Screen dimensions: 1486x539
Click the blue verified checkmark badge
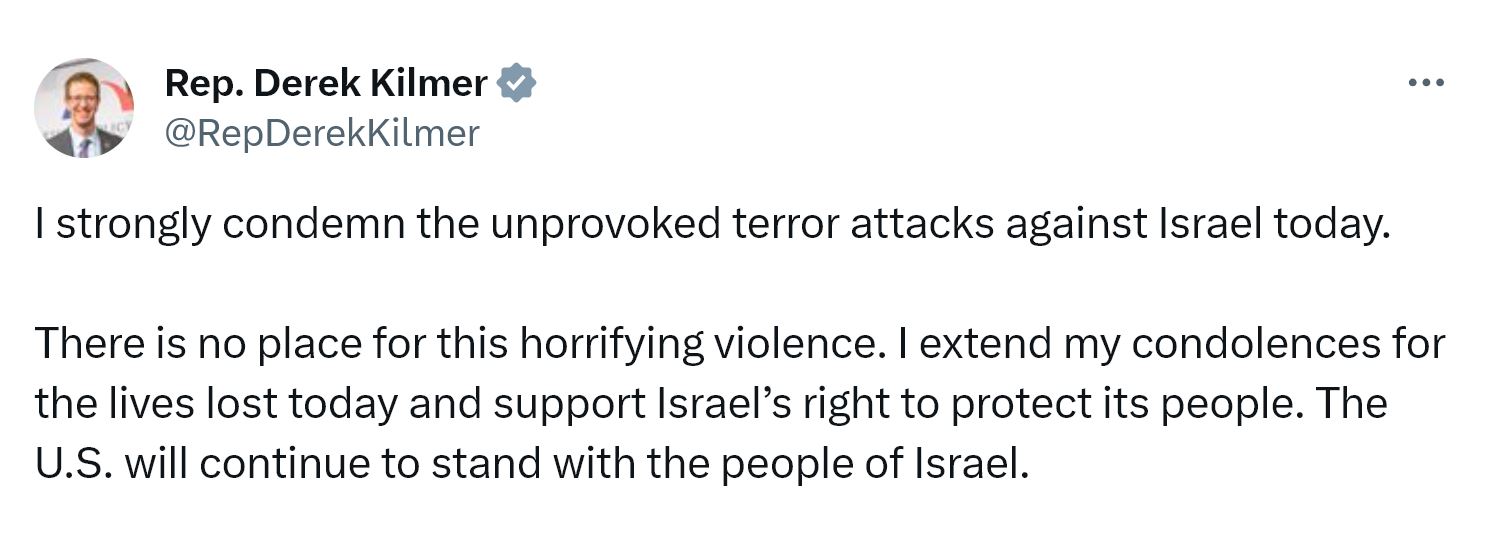pyautogui.click(x=517, y=84)
